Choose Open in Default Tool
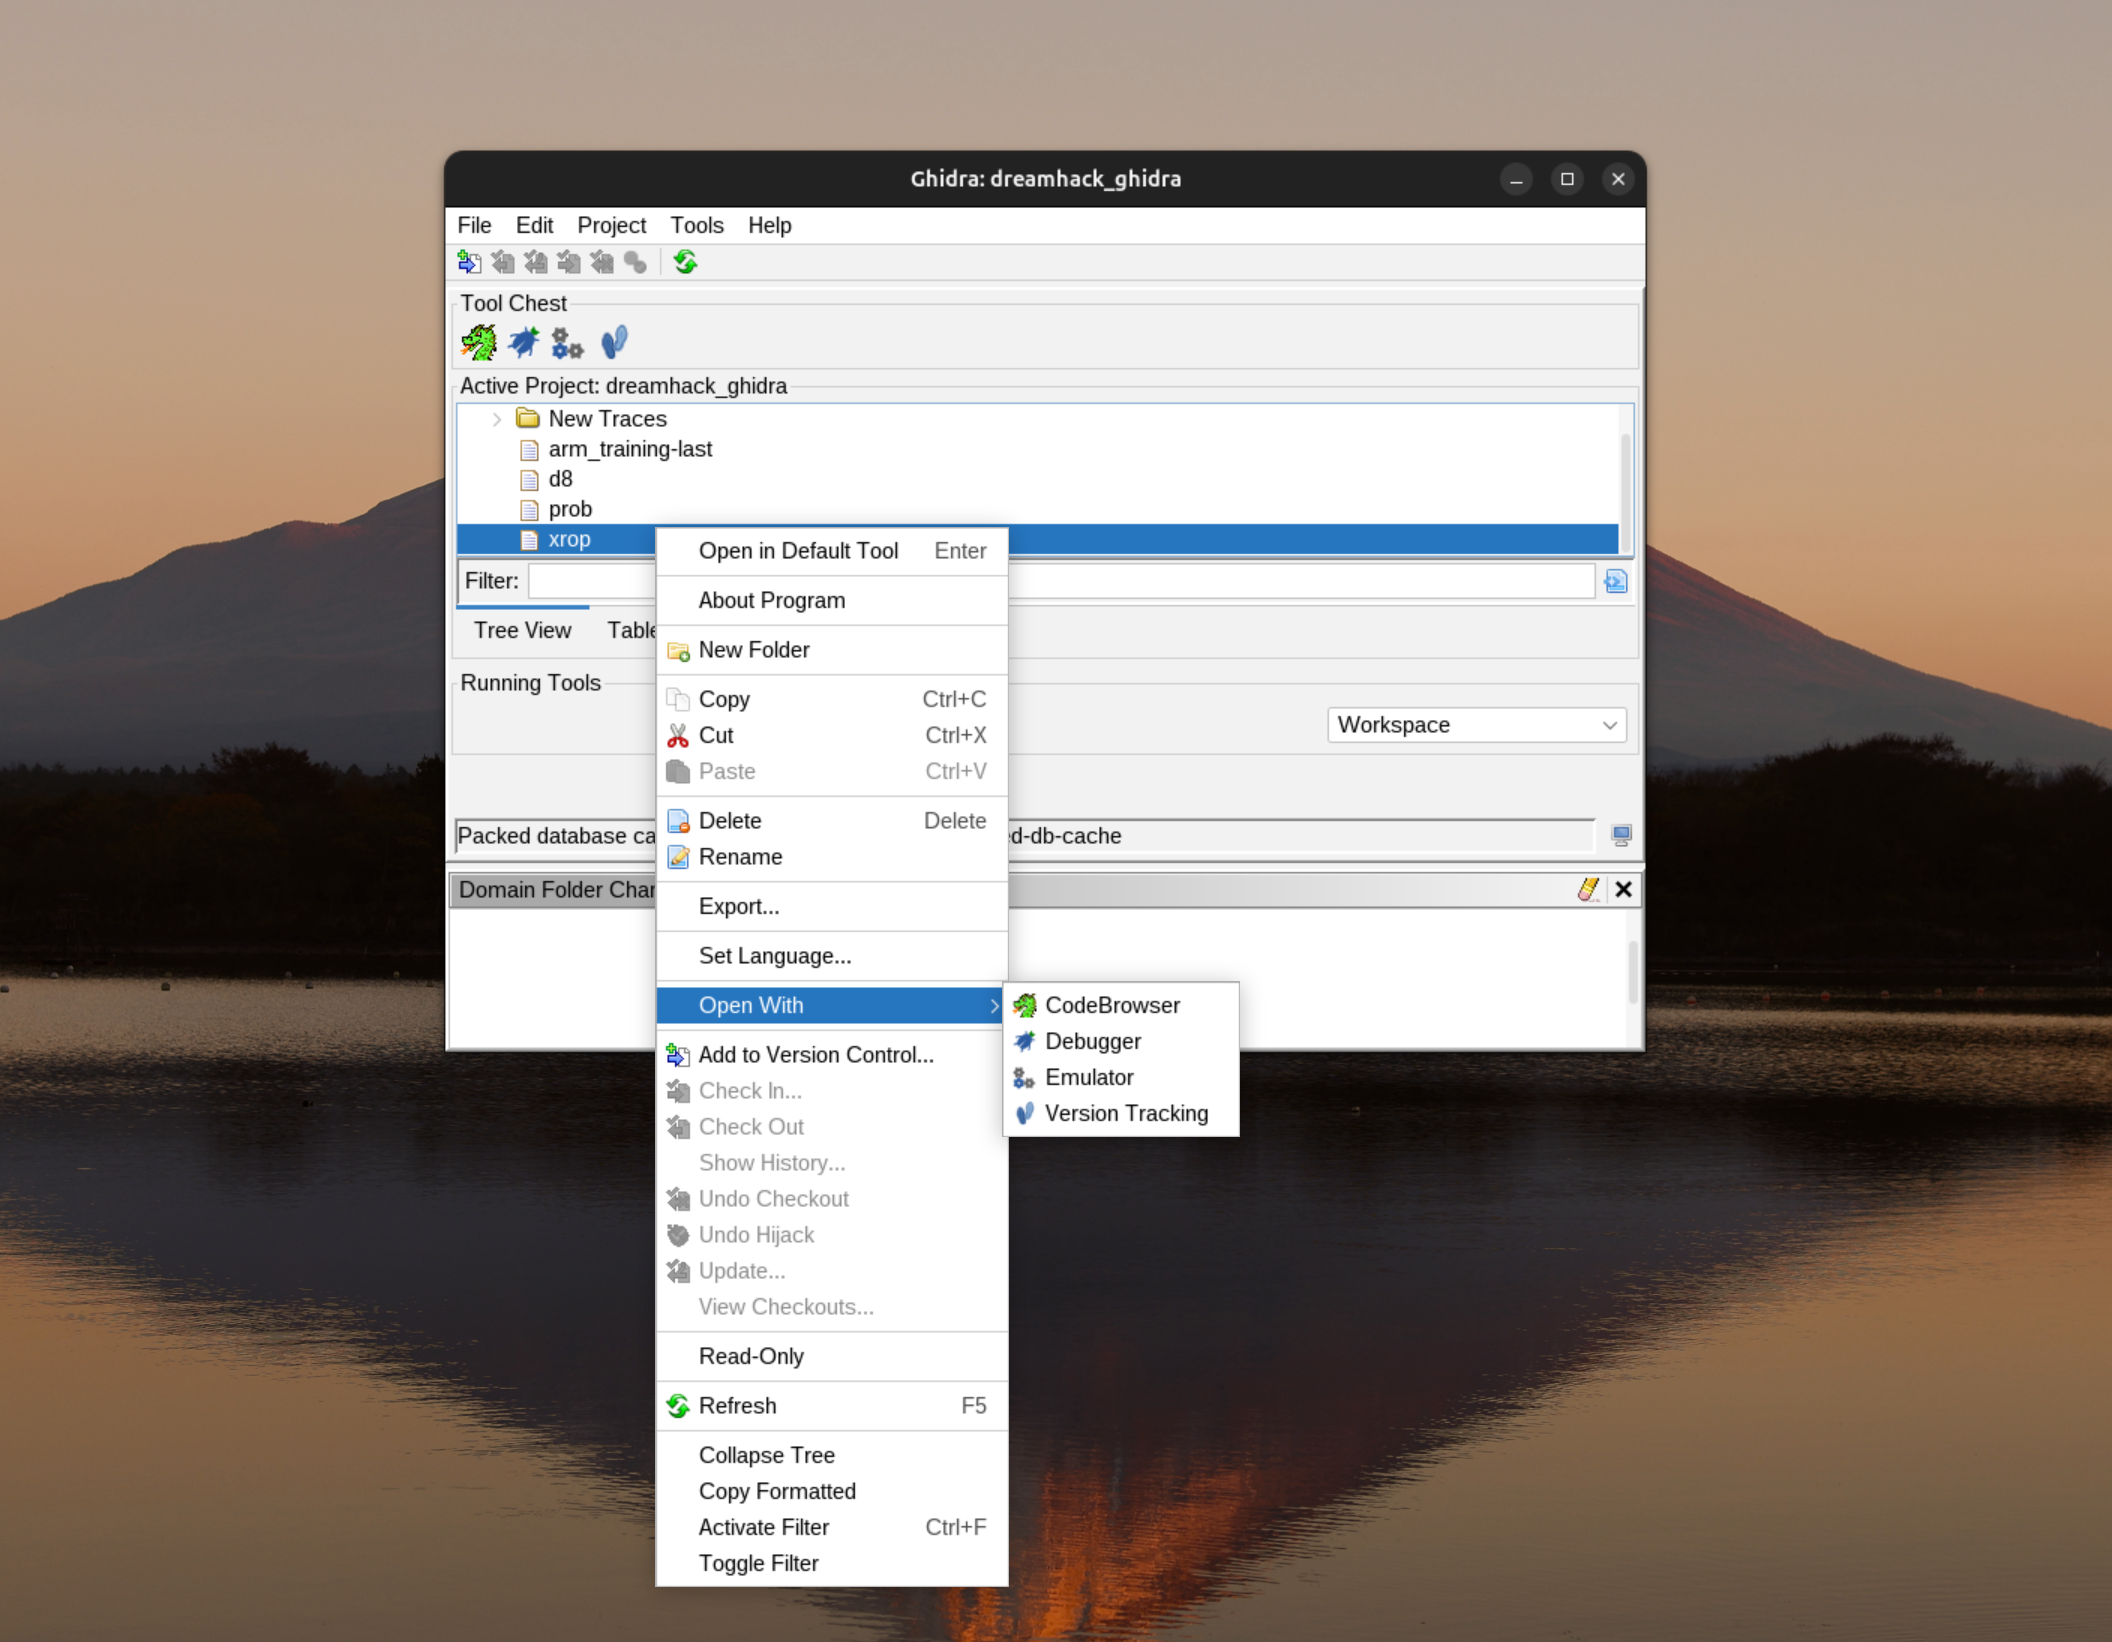Image resolution: width=2112 pixels, height=1642 pixels. pyautogui.click(x=831, y=551)
